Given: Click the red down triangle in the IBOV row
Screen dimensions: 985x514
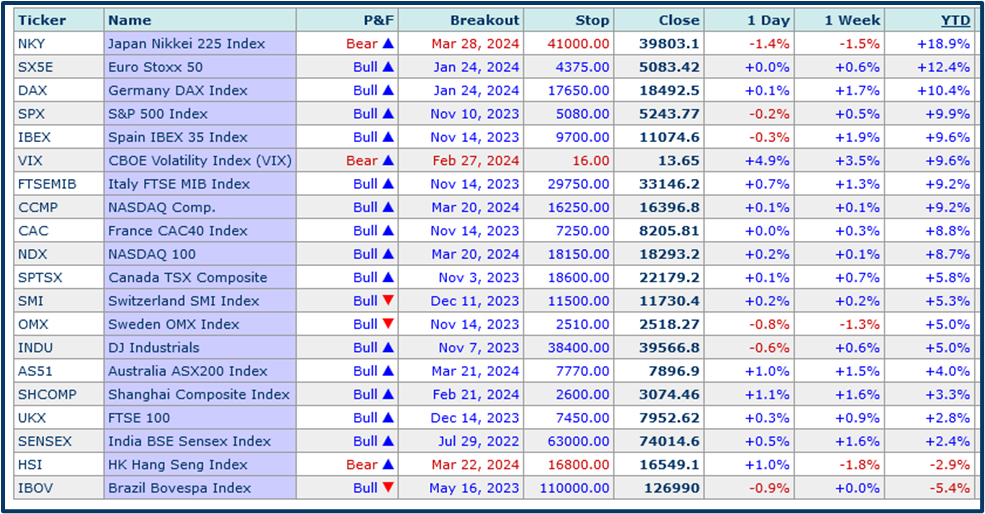Looking at the screenshot, I should [388, 488].
